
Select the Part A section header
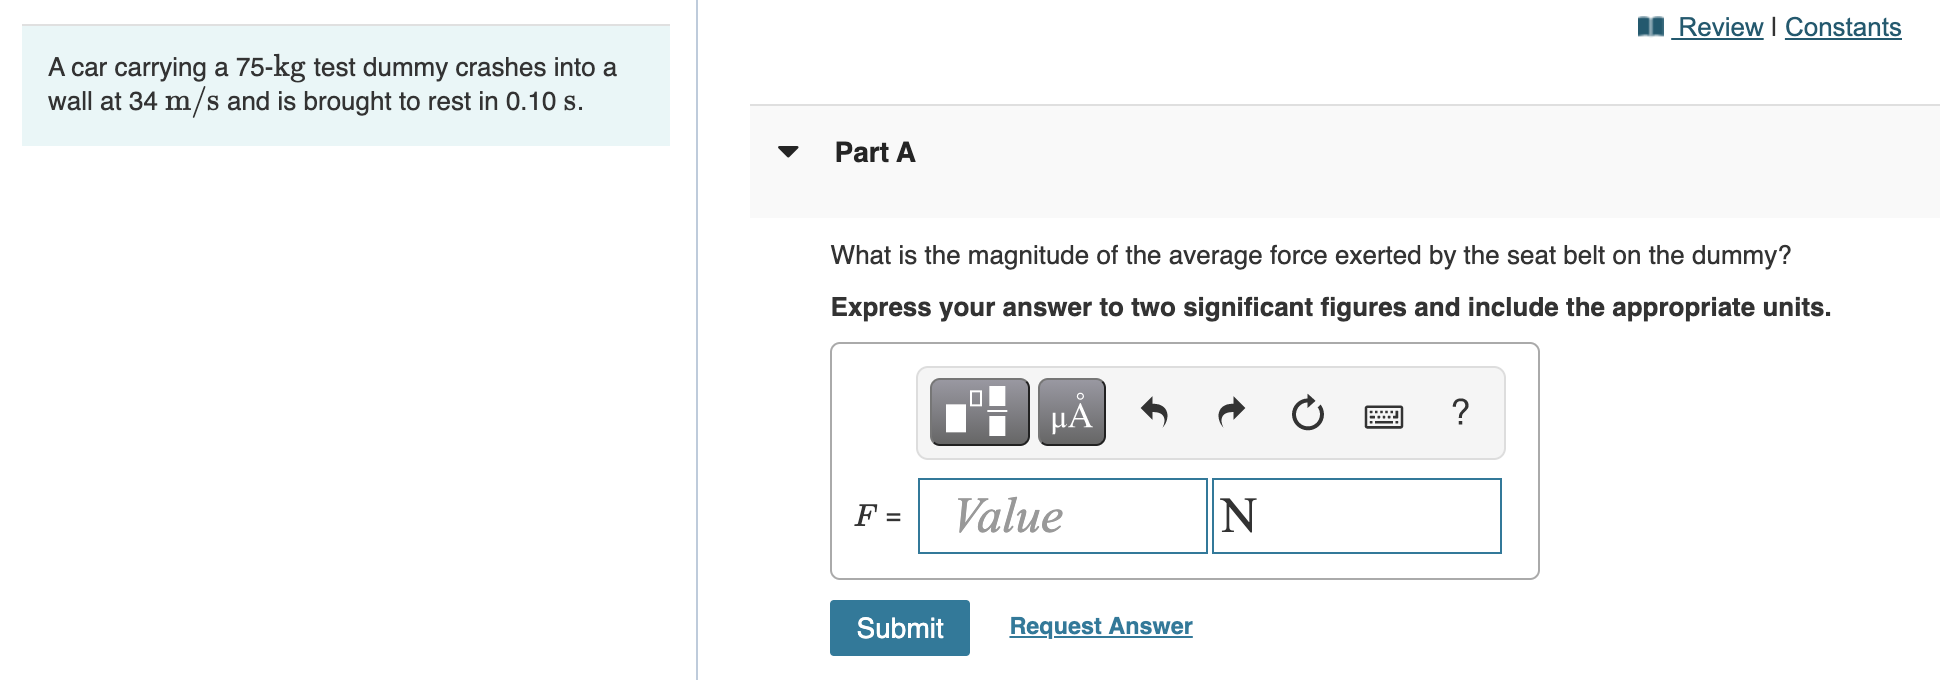[x=874, y=152]
